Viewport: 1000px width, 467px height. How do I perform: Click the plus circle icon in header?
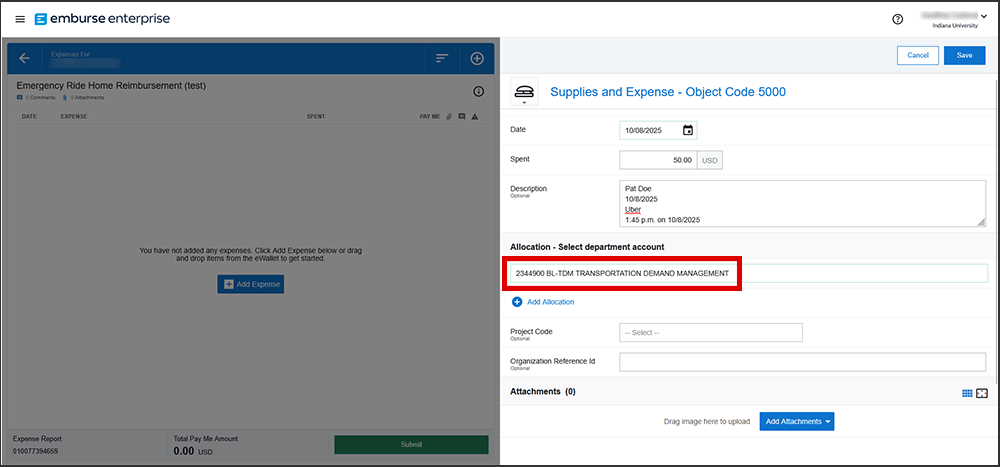[x=477, y=58]
